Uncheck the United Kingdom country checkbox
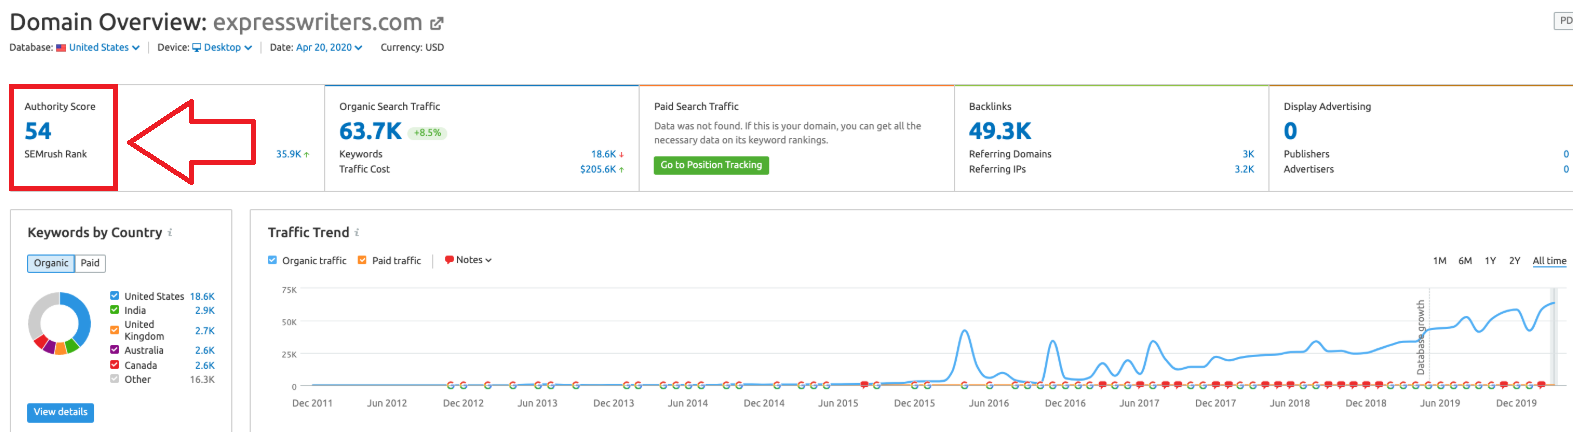The width and height of the screenshot is (1573, 438). 115,330
